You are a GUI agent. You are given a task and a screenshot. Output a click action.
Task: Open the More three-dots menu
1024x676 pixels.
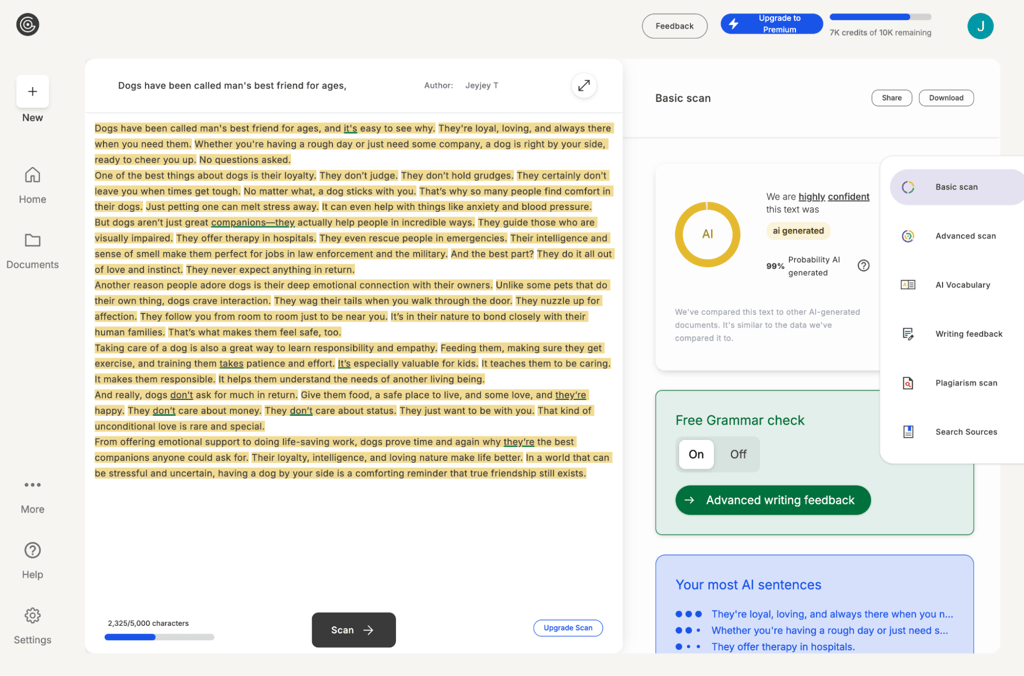[x=32, y=485]
